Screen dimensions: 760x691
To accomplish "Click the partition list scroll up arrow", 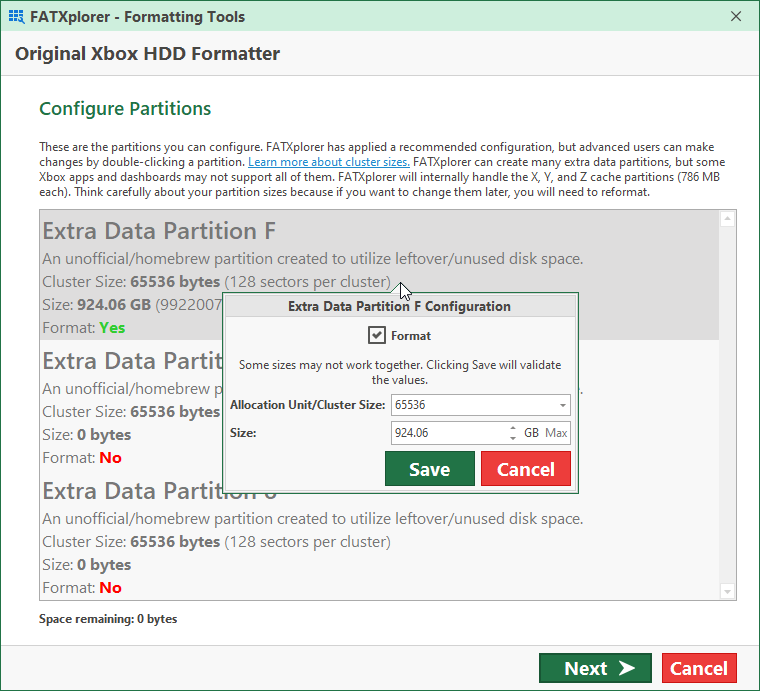I will (727, 219).
